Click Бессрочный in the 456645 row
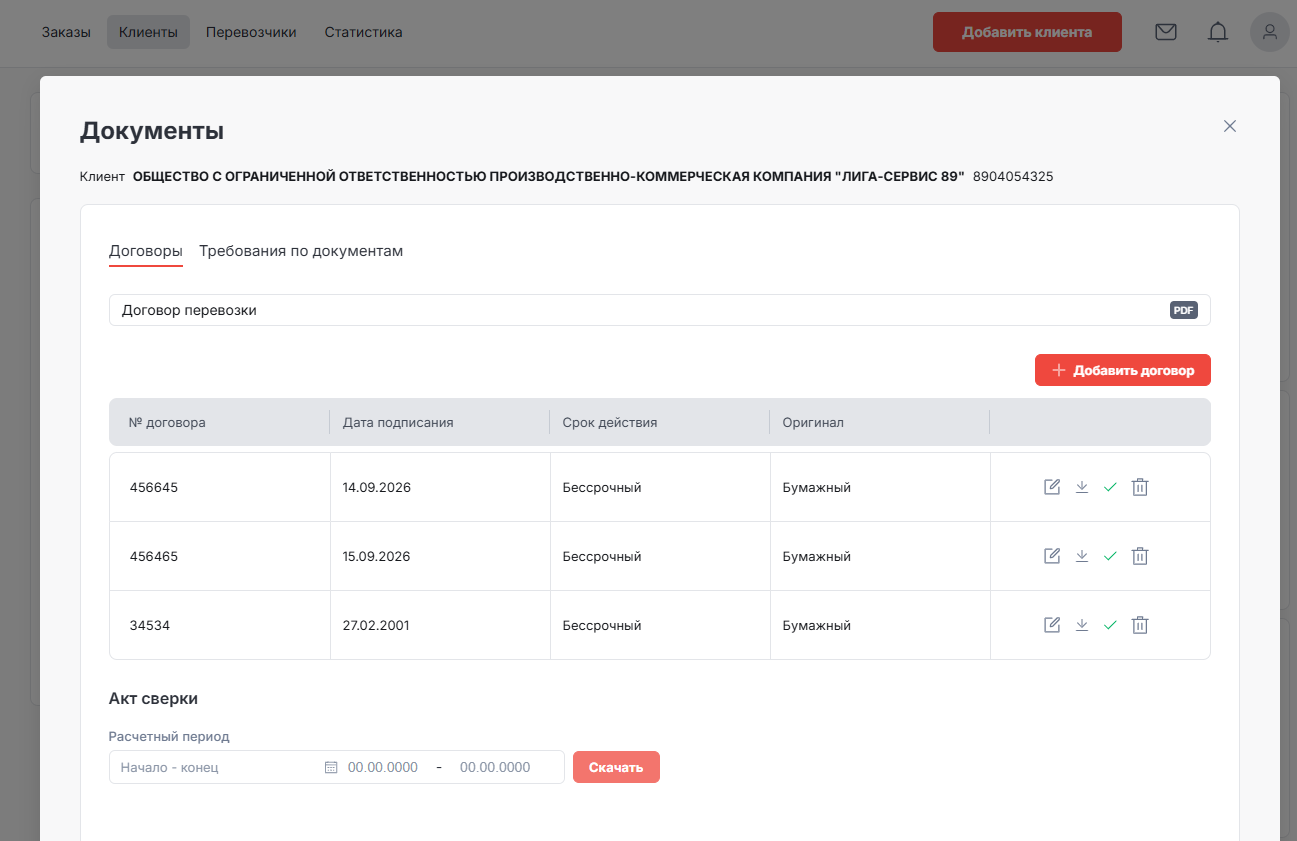 tap(602, 487)
